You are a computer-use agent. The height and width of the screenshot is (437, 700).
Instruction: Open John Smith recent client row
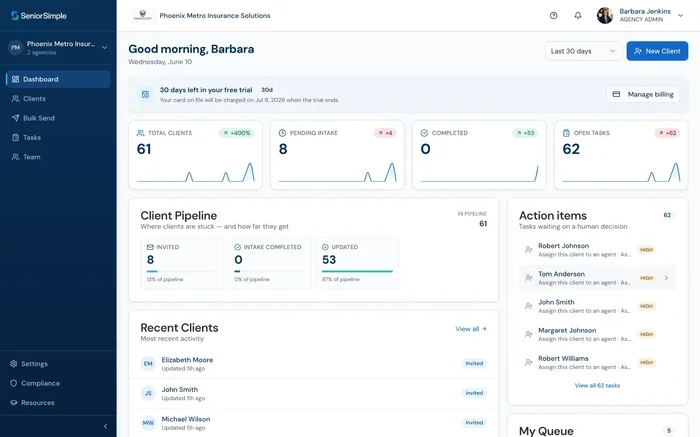[313, 393]
